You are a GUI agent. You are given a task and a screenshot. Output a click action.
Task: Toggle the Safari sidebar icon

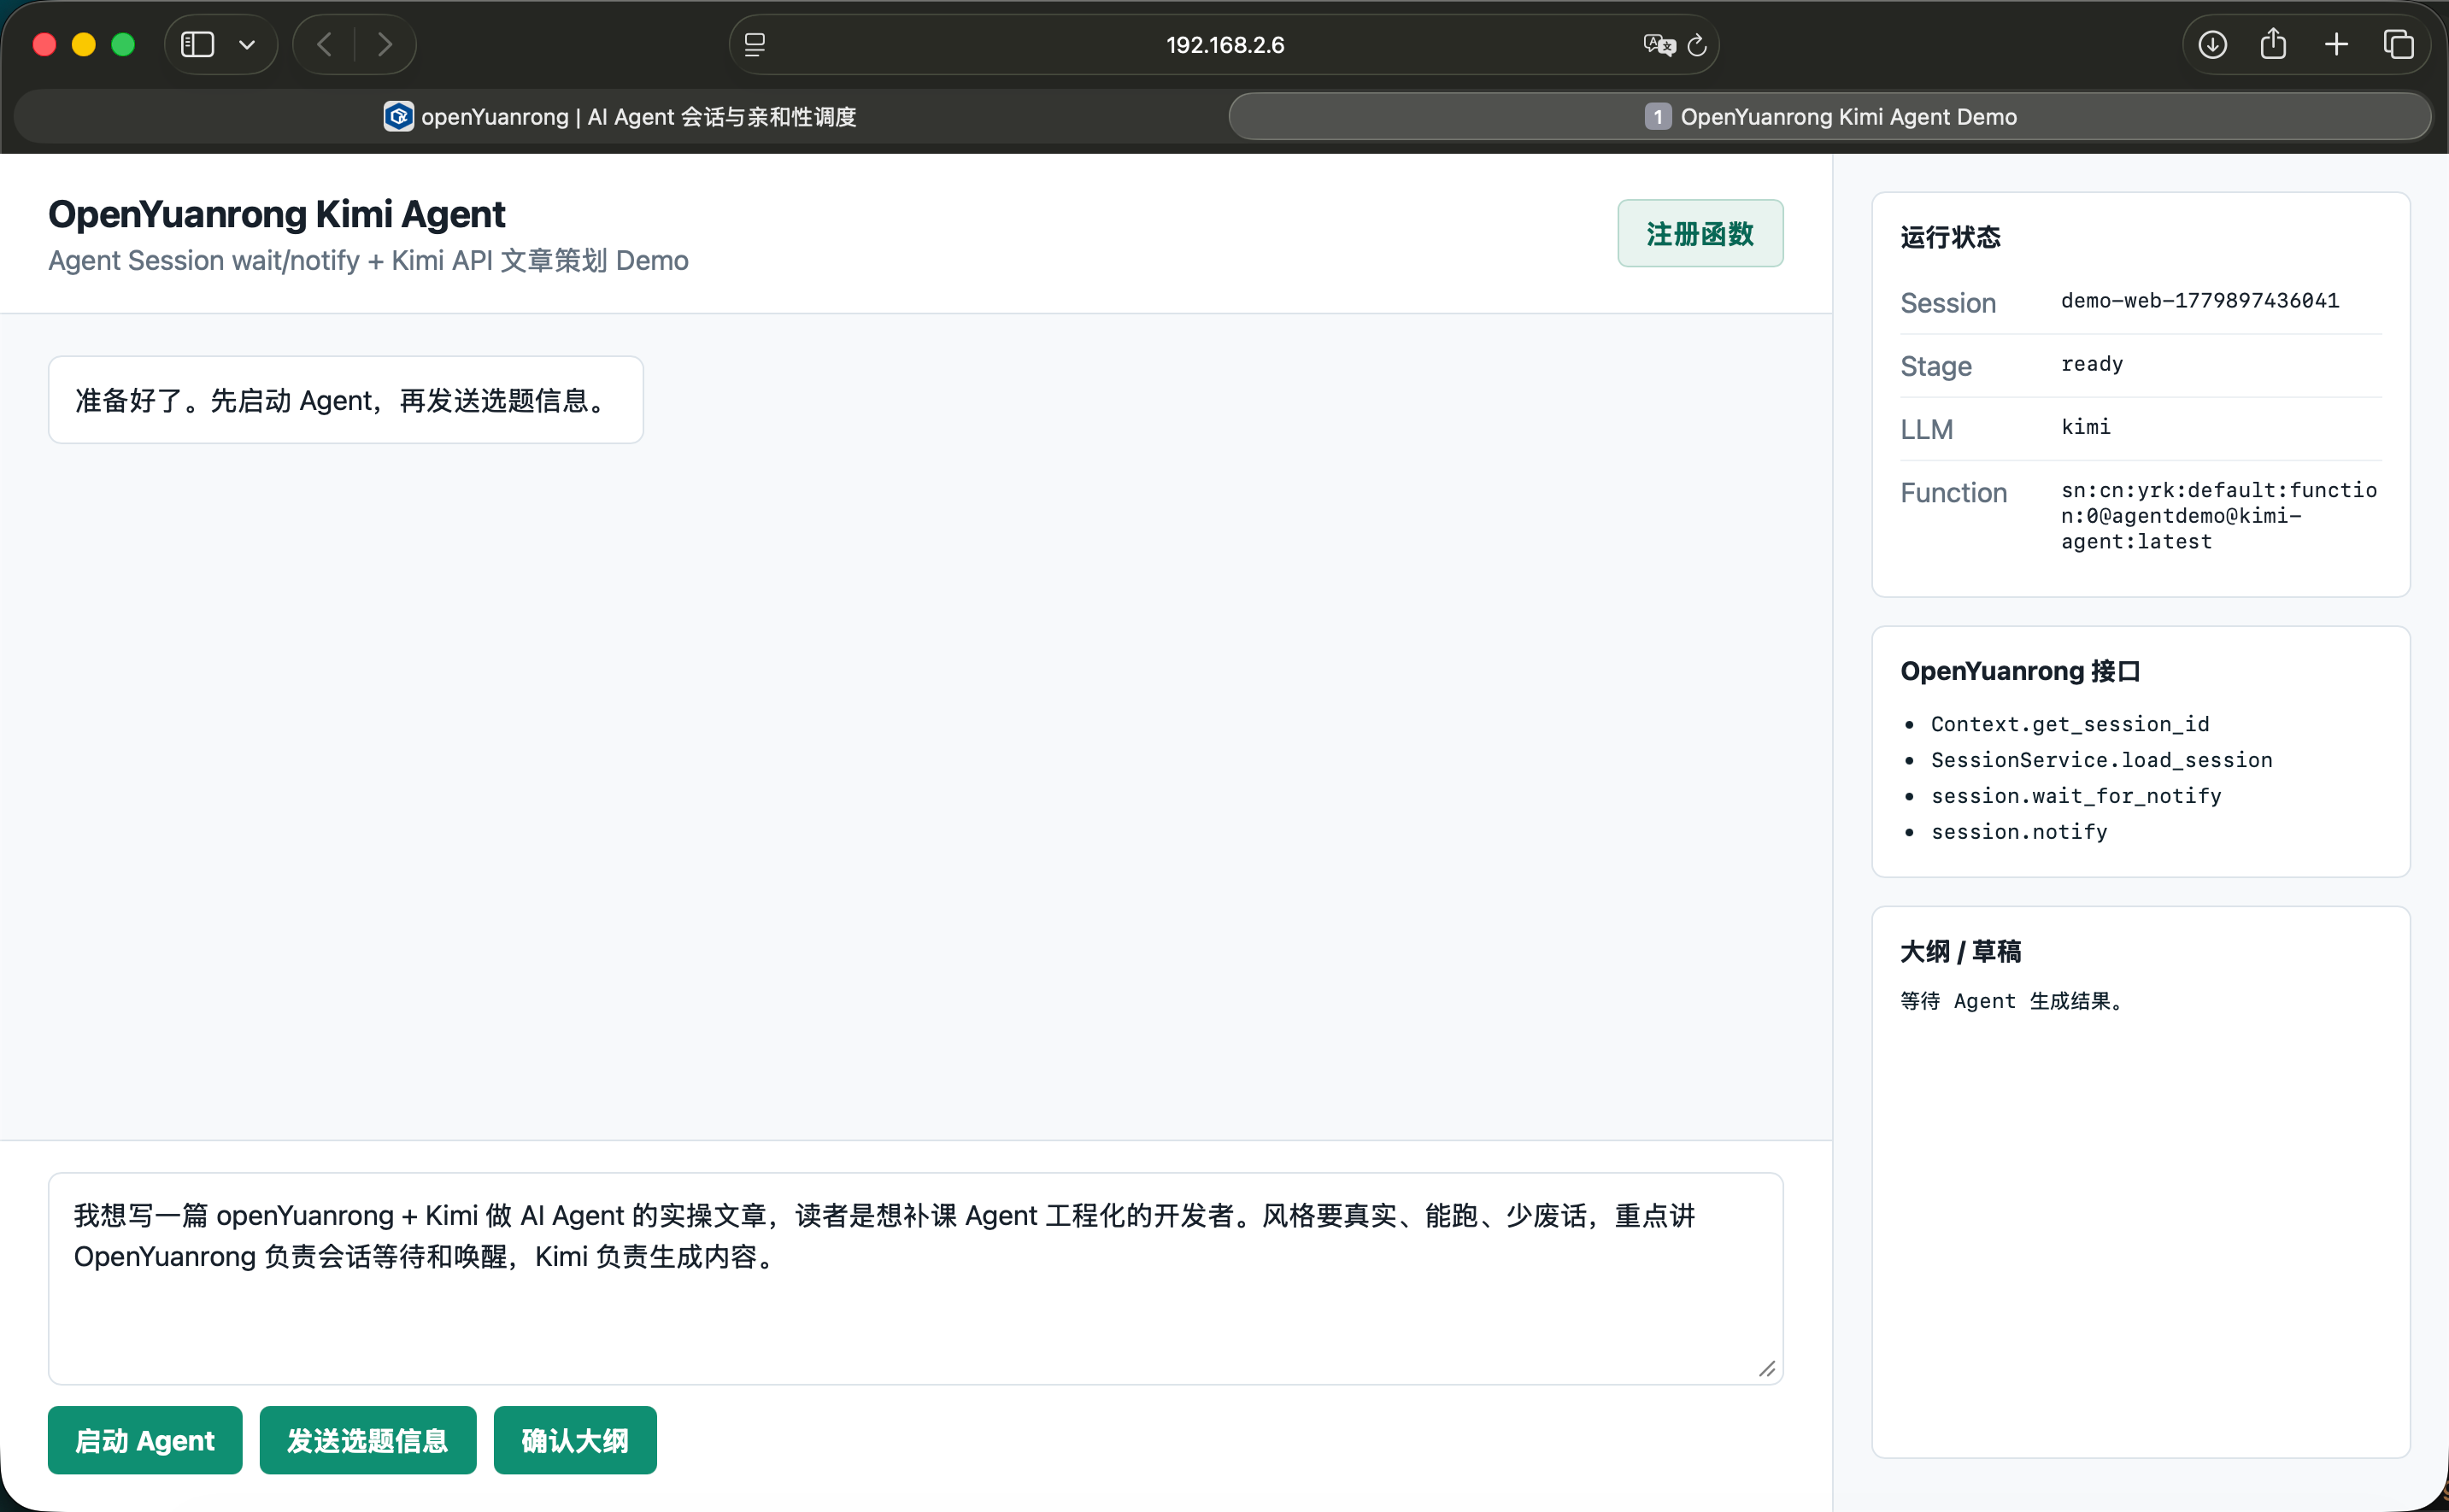tap(197, 45)
